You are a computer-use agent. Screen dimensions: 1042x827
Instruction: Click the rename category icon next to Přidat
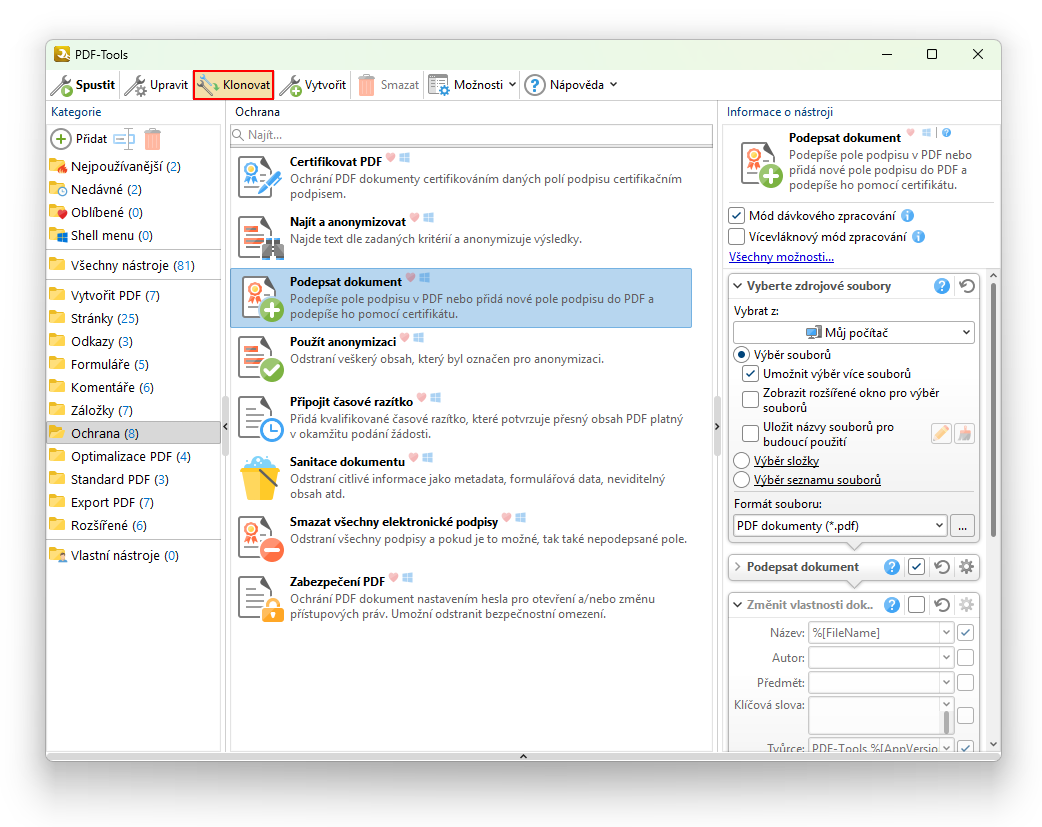coord(124,138)
